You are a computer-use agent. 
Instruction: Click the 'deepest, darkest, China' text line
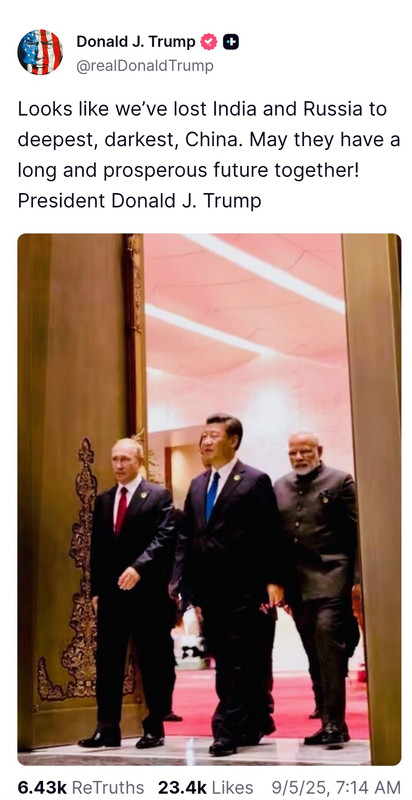[x=209, y=140]
